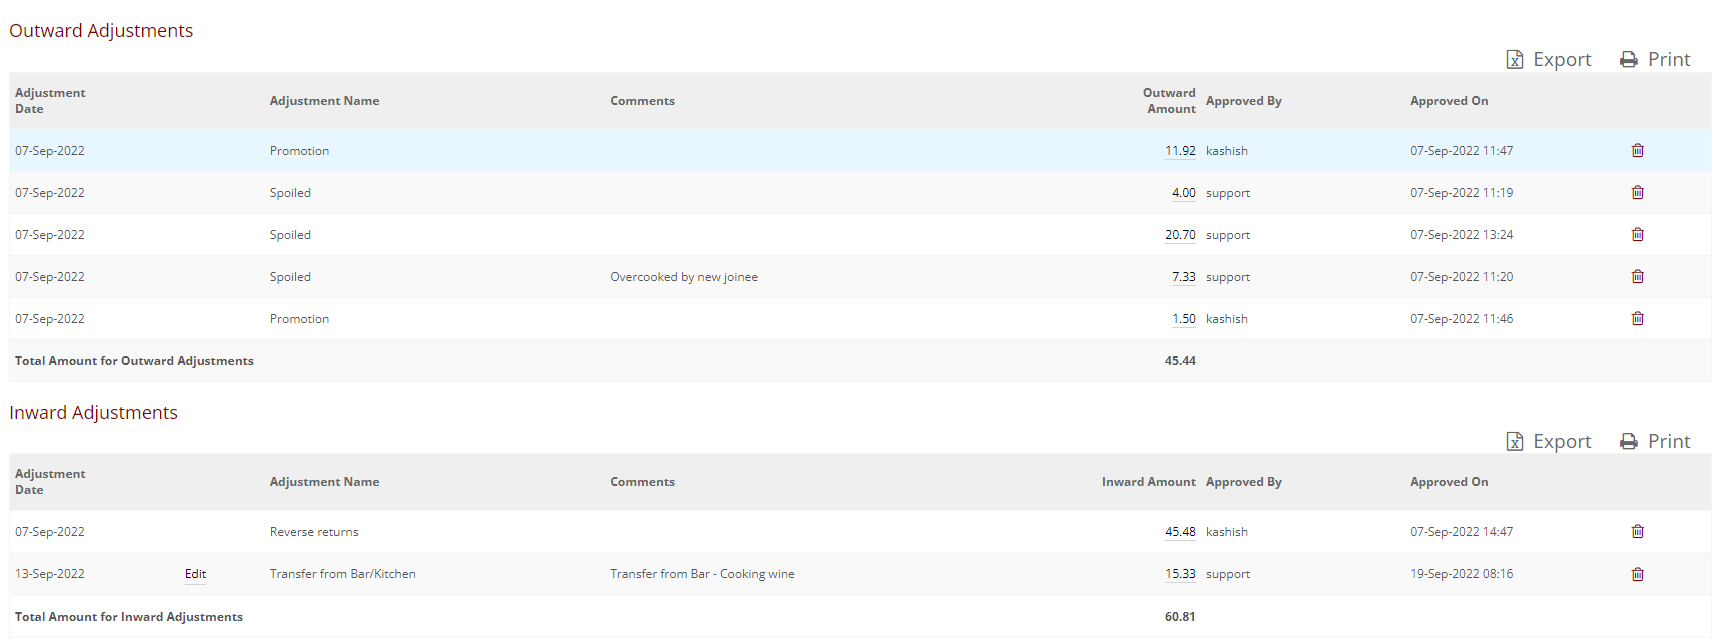Click the Inward Adjustments Excel export icon

[1515, 442]
